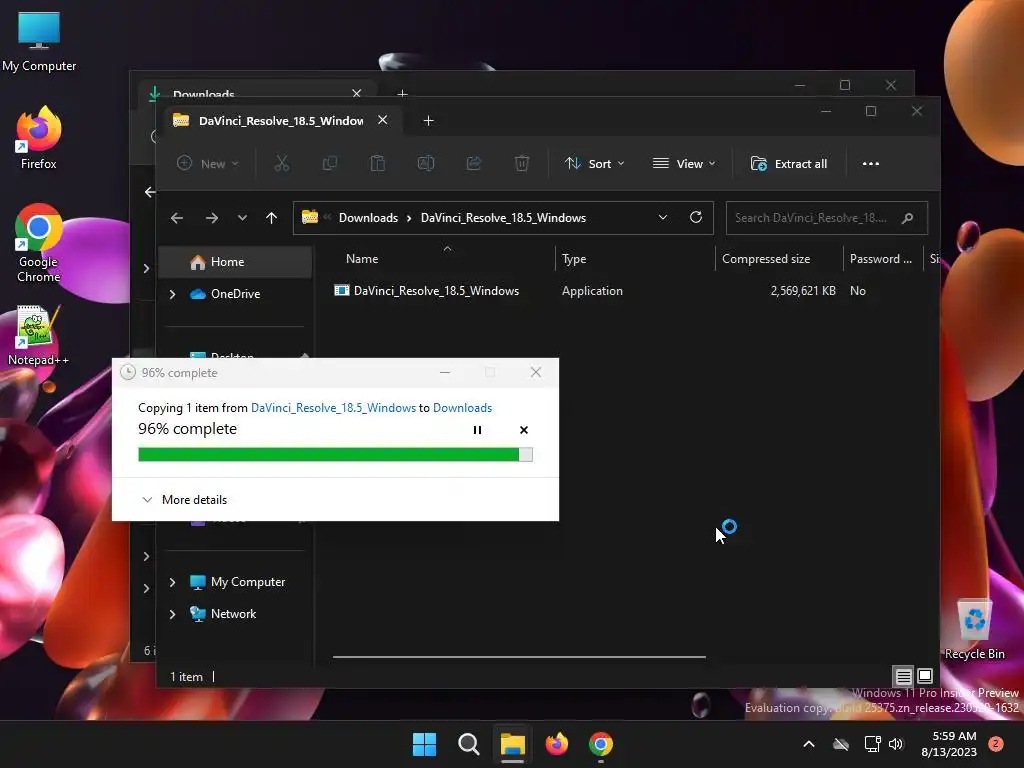Open the Recycle Bin on desktop

coord(974,630)
